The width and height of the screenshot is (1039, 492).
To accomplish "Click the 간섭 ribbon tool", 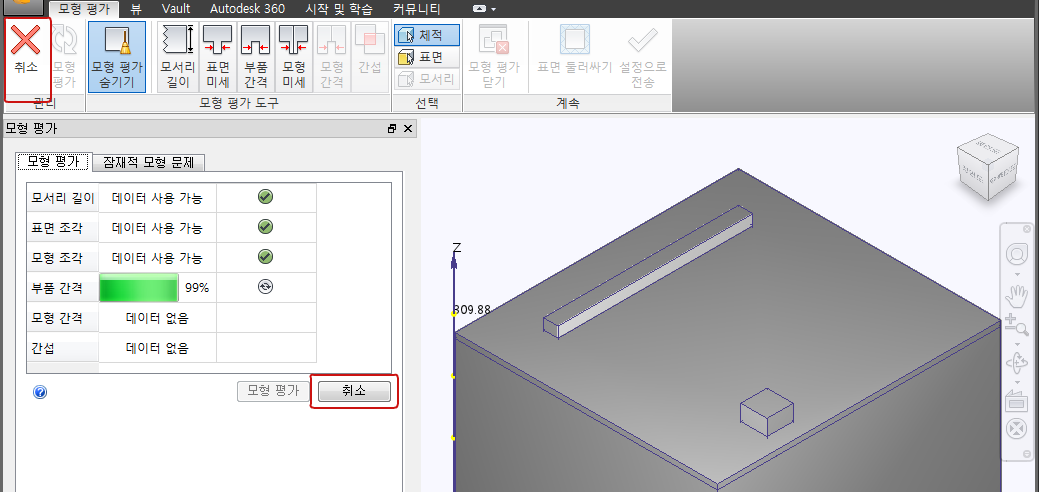I will click(x=370, y=56).
